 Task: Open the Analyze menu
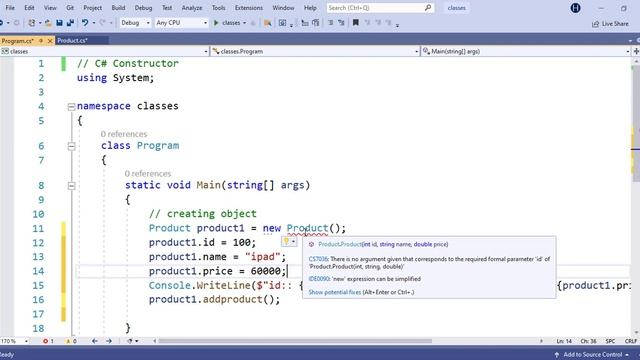[x=191, y=8]
